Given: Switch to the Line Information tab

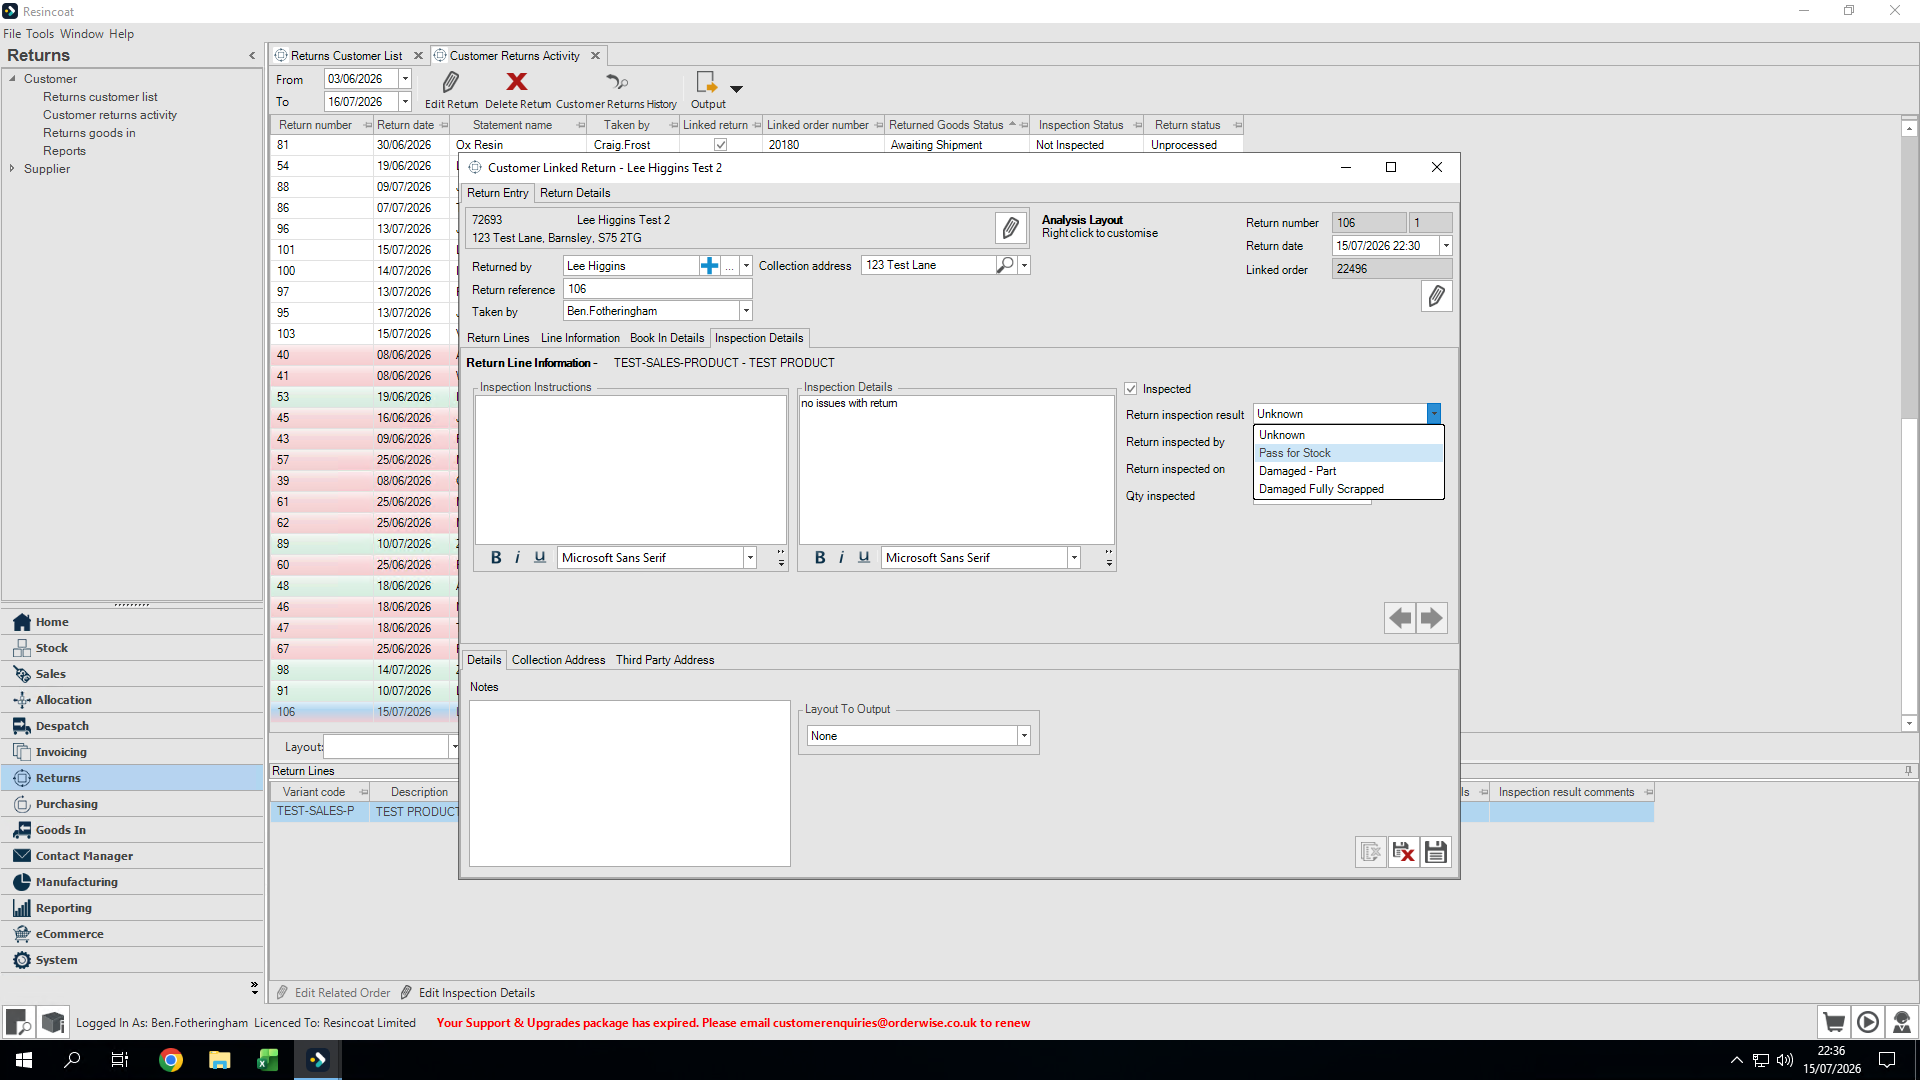Looking at the screenshot, I should pos(580,338).
